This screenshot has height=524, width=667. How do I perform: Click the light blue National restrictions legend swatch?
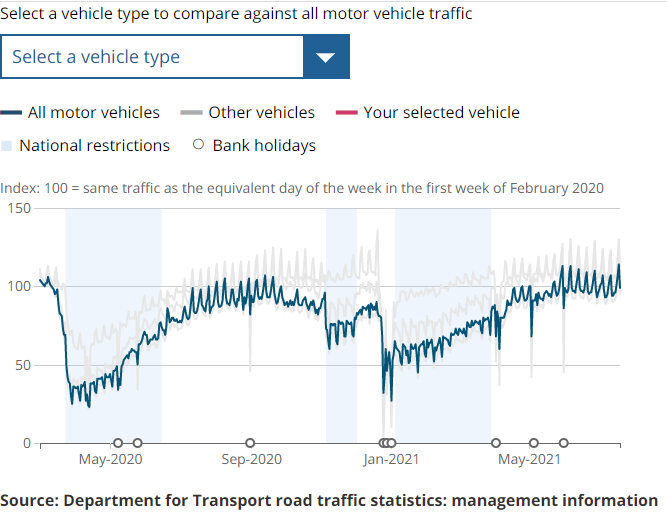[x=7, y=146]
